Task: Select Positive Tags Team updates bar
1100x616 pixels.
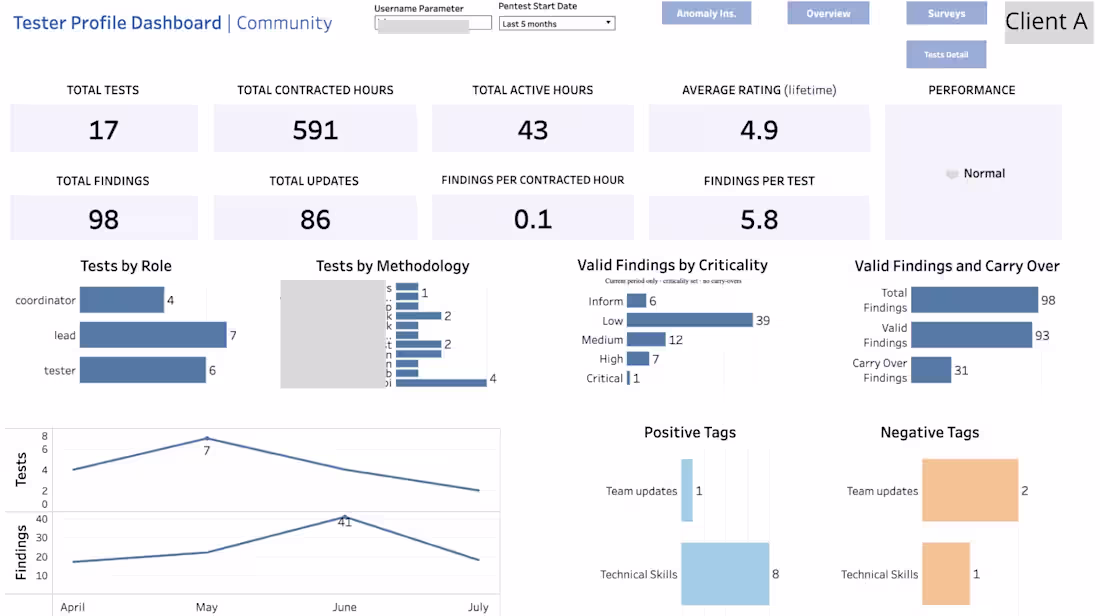Action: 687,490
